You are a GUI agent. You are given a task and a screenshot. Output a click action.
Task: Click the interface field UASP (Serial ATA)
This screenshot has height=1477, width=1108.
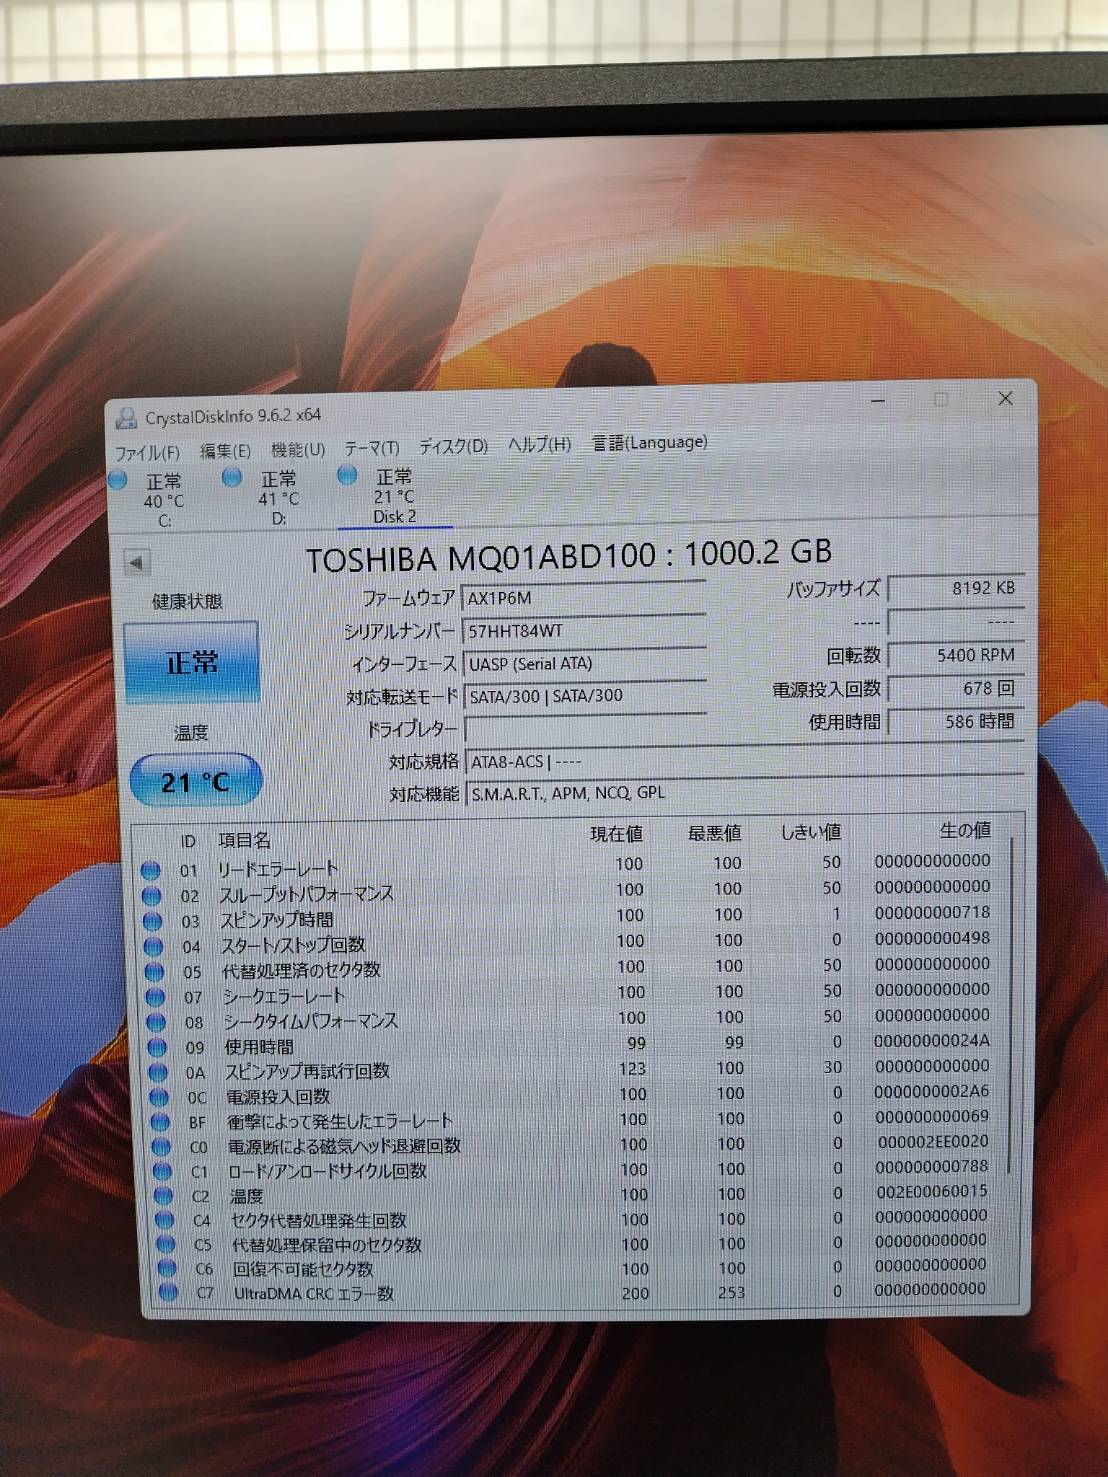click(x=584, y=663)
